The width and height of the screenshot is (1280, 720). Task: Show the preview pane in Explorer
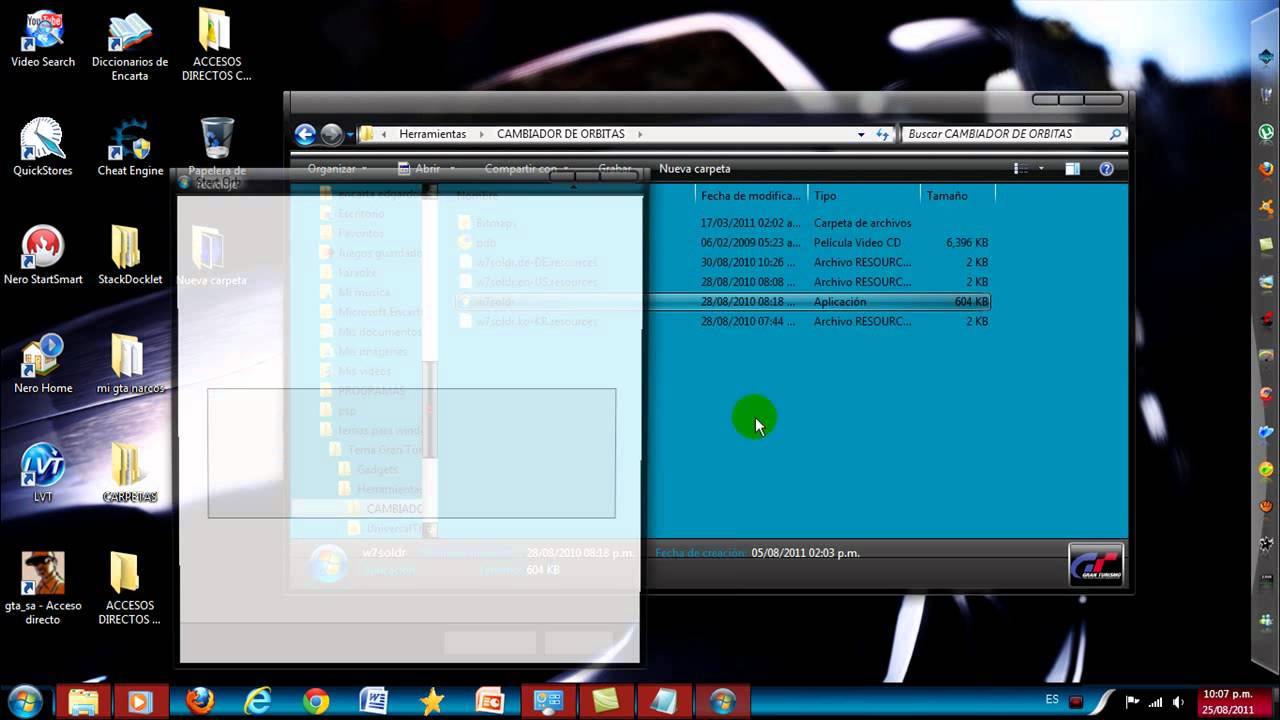pyautogui.click(x=1072, y=169)
